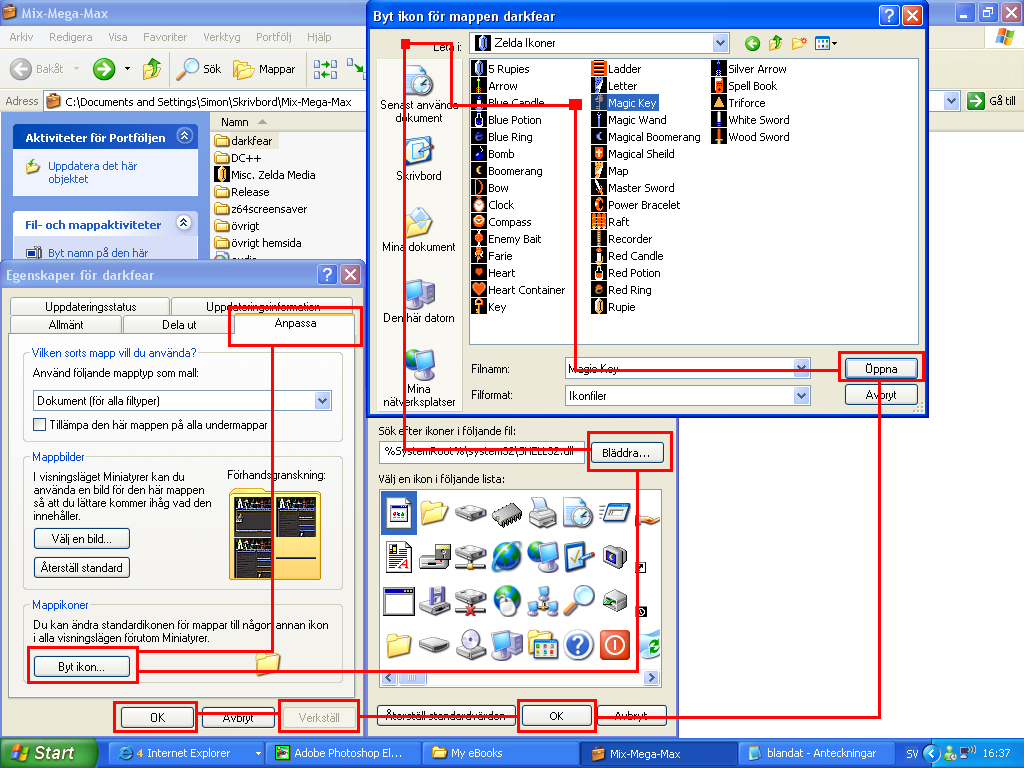The image size is (1024, 768).
Task: Select the Misc. Zelda Media item
Action: 265,174
